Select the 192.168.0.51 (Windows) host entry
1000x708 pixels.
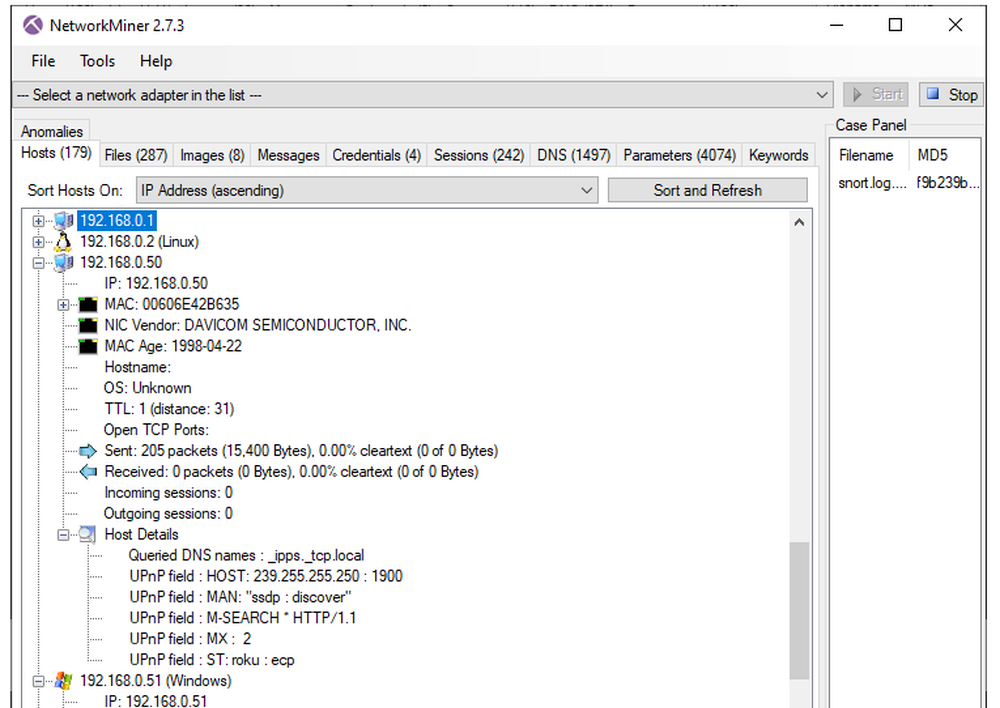[x=156, y=681]
